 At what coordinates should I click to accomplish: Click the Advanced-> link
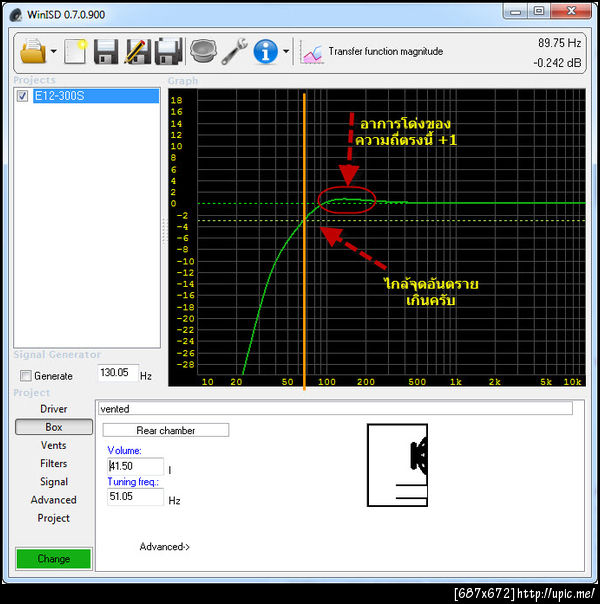tap(164, 547)
